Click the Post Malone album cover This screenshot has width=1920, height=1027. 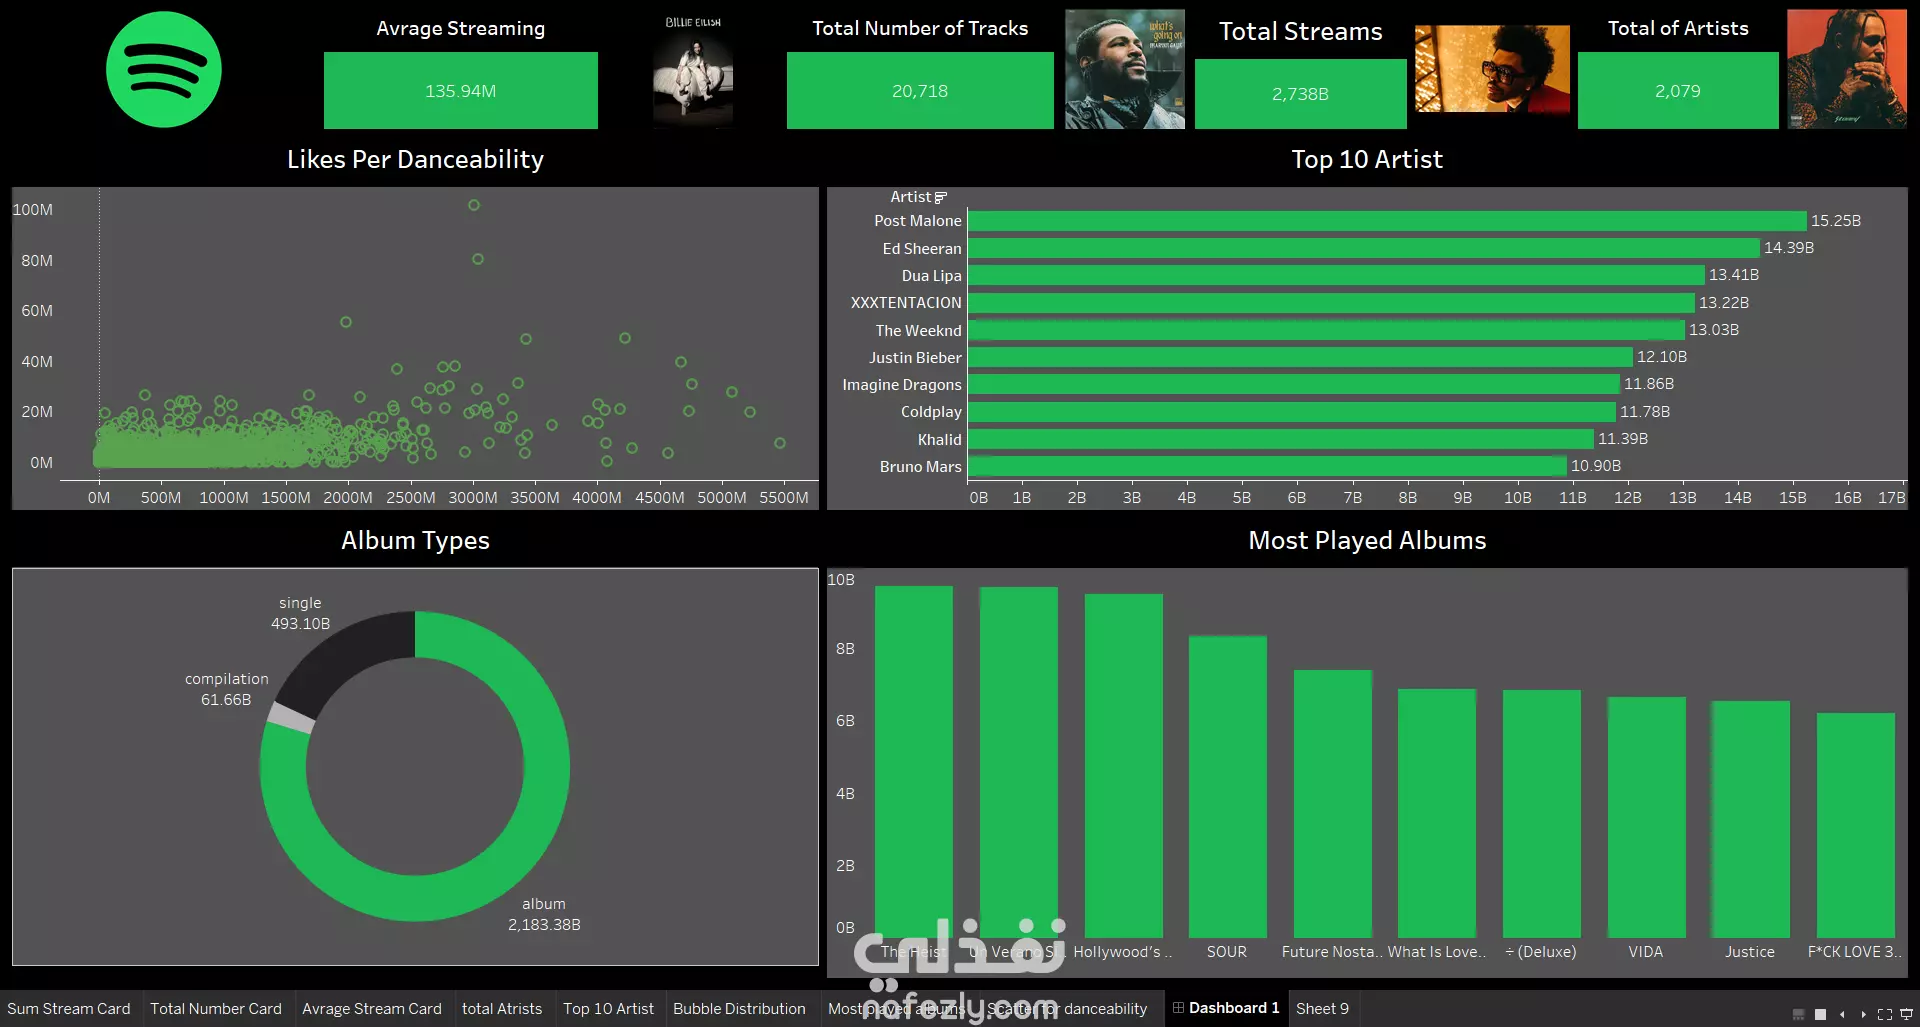click(1847, 69)
